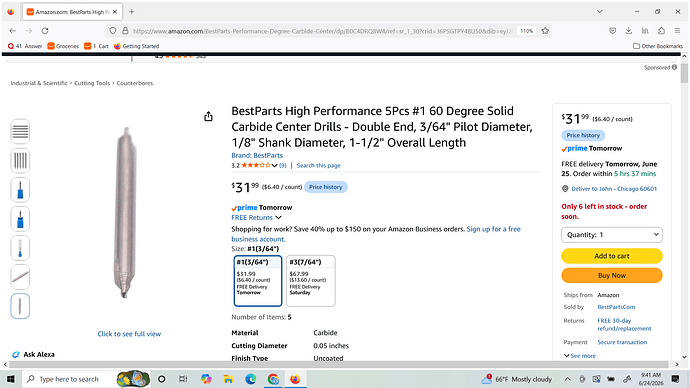Open FREE 30-day refund/replacement link
Viewport: 690px width, 388px height.
(x=624, y=325)
